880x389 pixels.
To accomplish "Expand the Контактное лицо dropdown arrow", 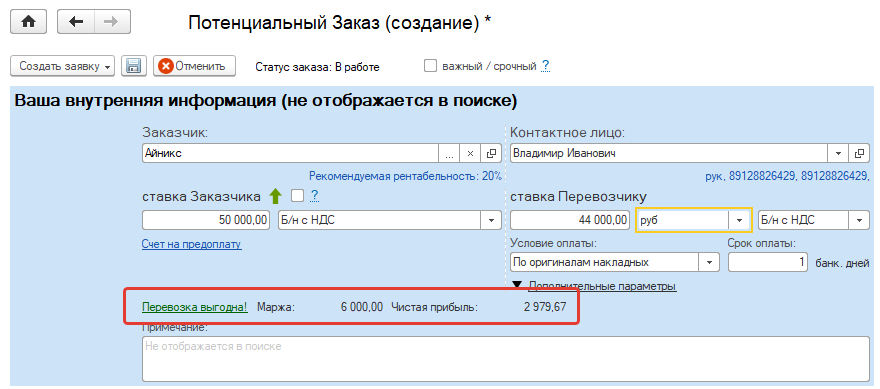I will point(838,153).
